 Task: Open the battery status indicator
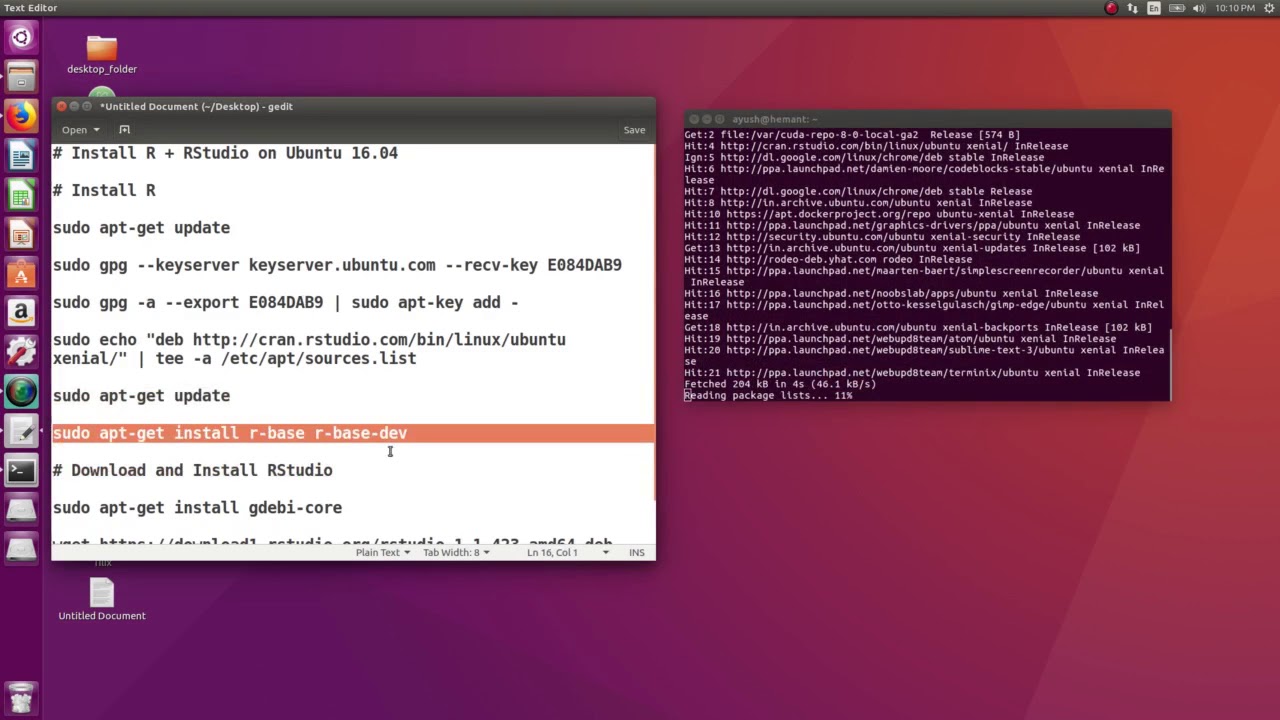(x=1175, y=8)
